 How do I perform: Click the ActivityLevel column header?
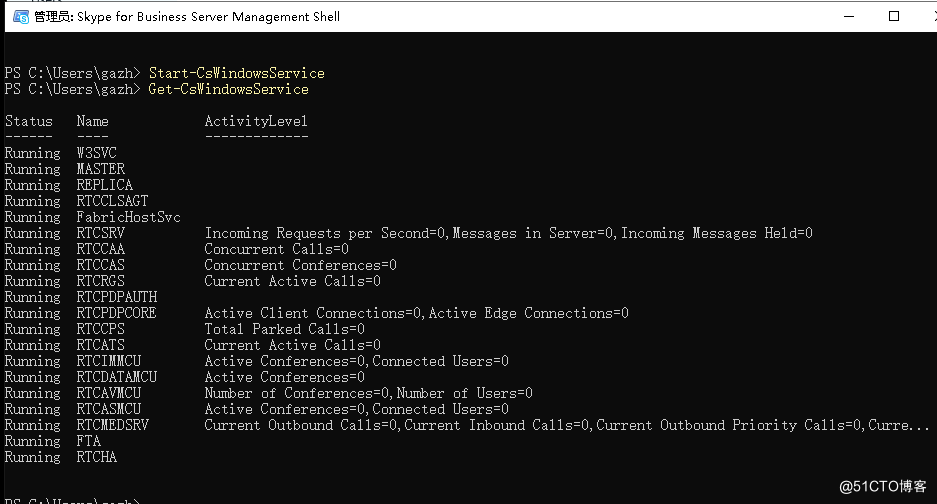[256, 121]
